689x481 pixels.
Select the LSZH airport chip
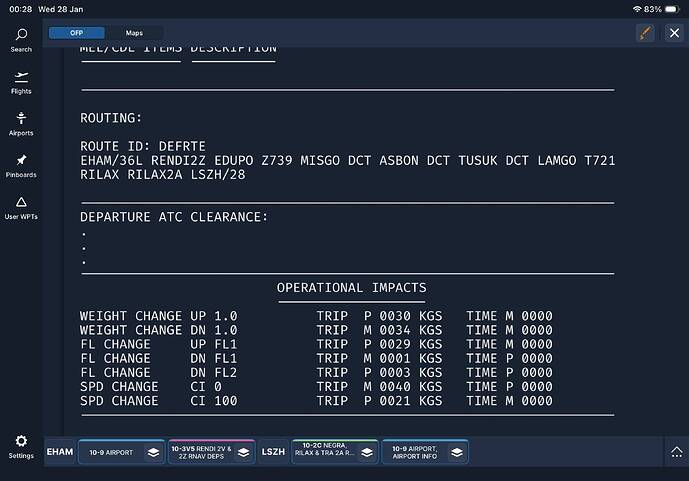point(273,452)
